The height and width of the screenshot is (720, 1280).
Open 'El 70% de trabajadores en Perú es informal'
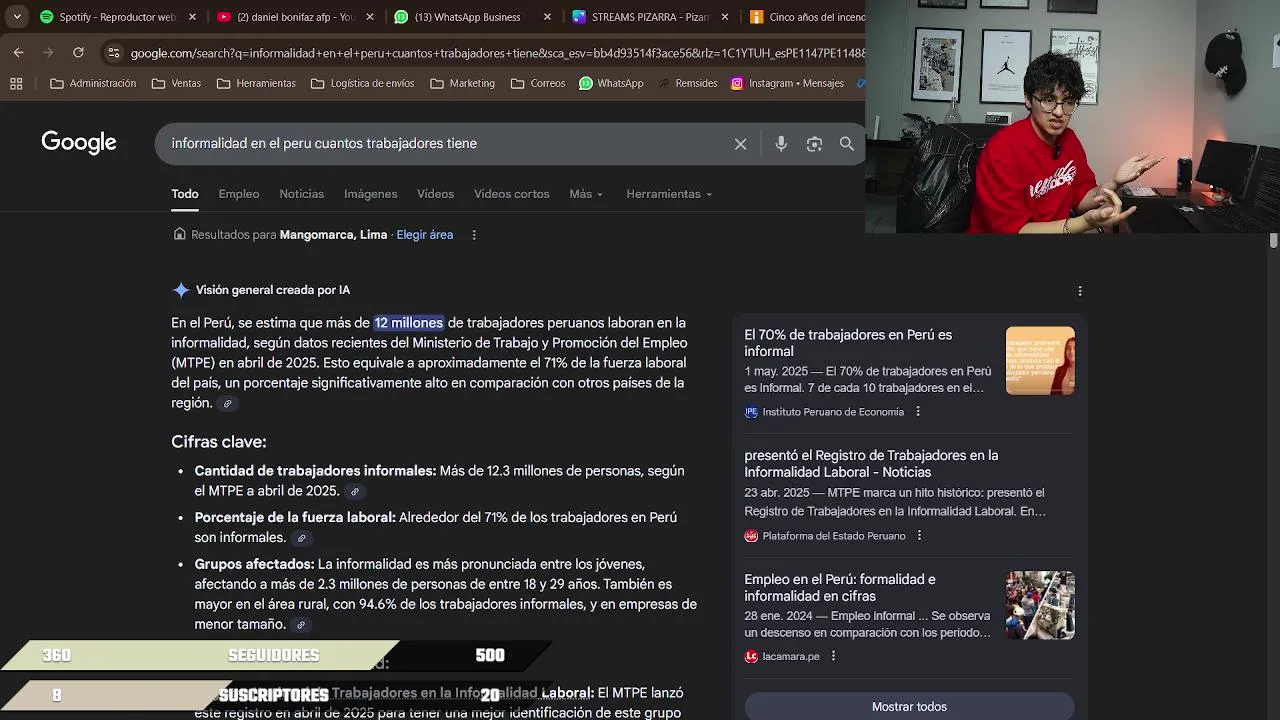[x=848, y=343]
